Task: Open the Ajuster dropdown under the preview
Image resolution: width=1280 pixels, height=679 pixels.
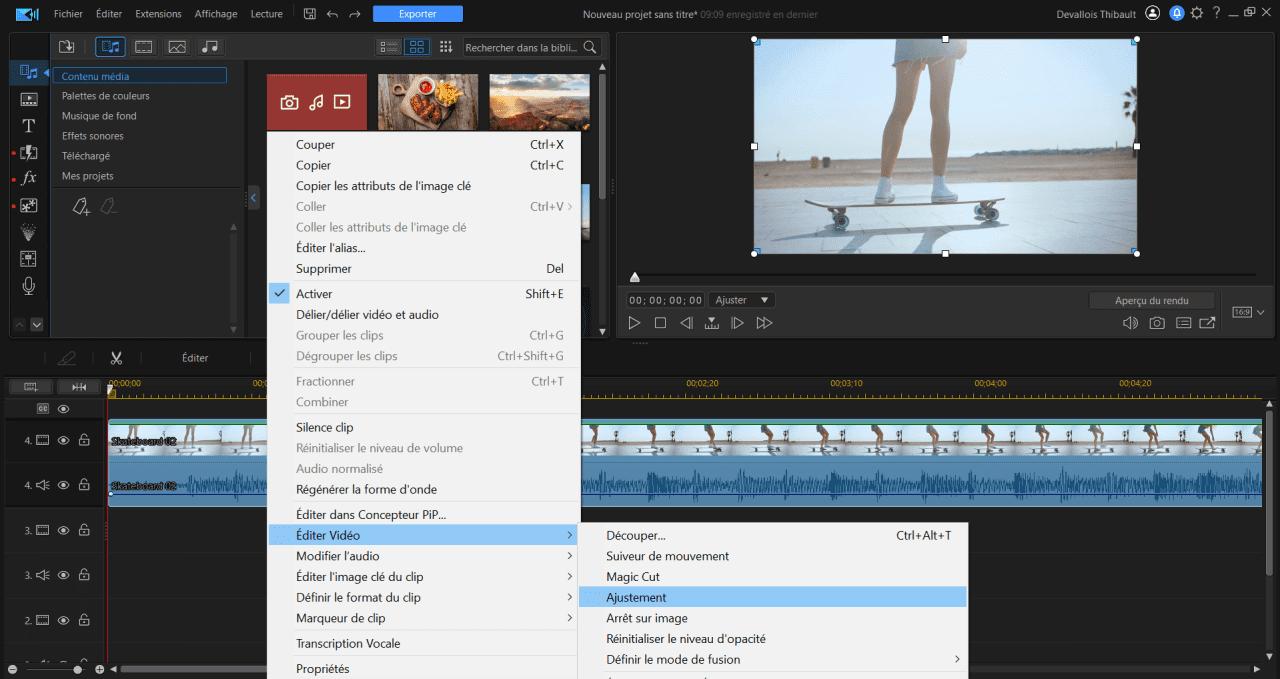Action: (x=741, y=299)
